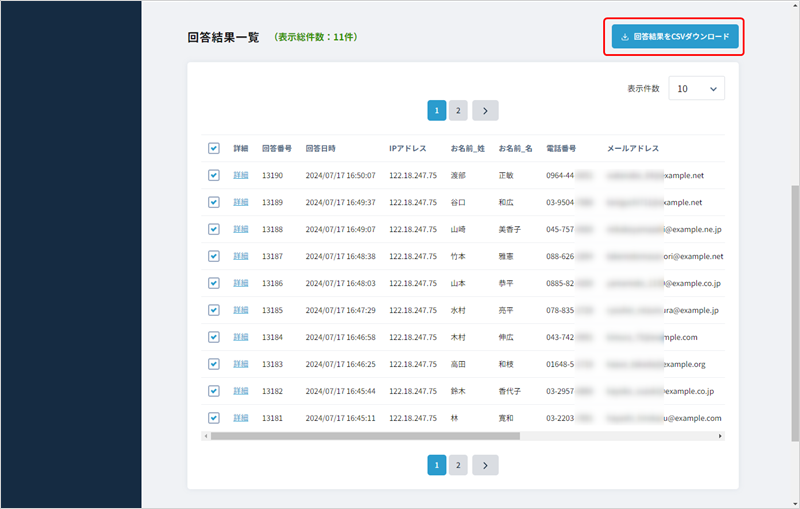Uncheck the checkbox for row 13181
The image size is (800, 509).
coord(214,418)
